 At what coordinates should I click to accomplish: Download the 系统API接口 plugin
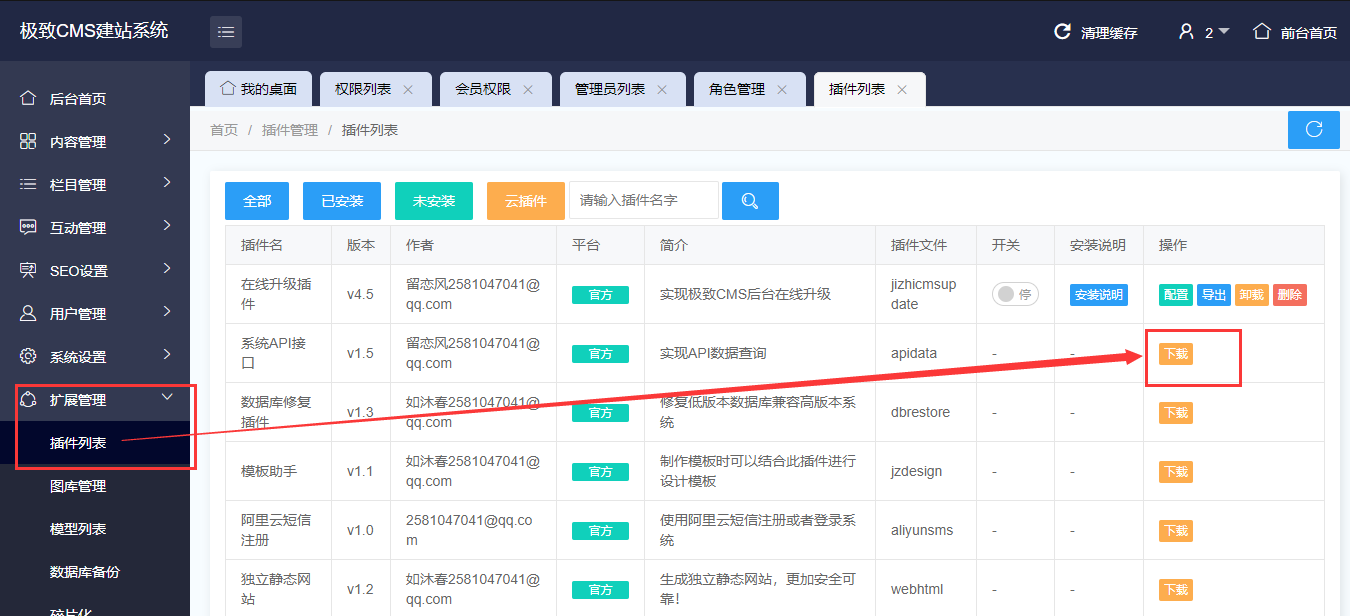[1175, 353]
